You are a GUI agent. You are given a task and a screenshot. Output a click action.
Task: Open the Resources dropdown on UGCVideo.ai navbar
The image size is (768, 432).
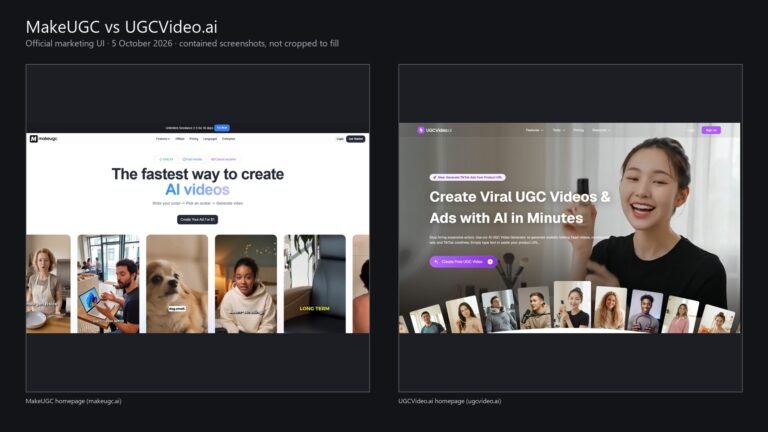[x=601, y=130]
